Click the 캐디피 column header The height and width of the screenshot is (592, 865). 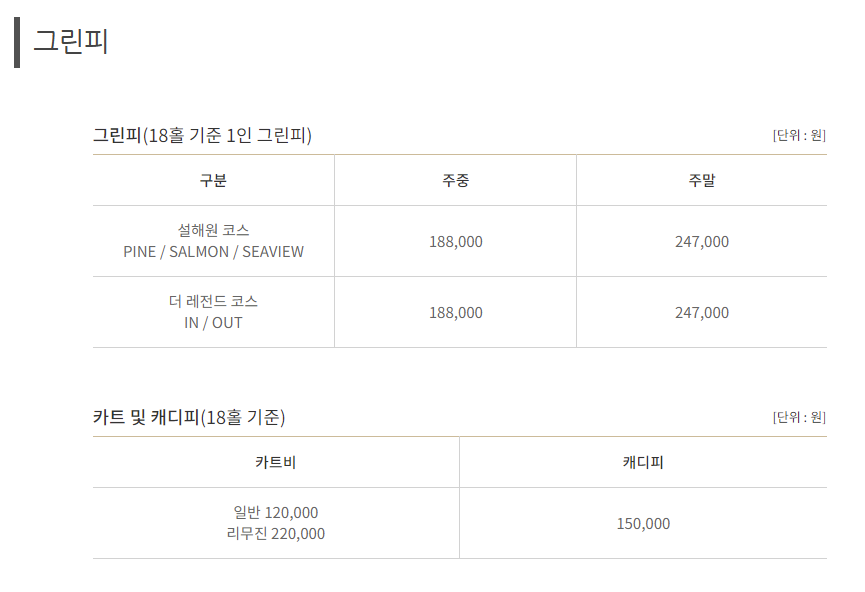click(x=643, y=462)
